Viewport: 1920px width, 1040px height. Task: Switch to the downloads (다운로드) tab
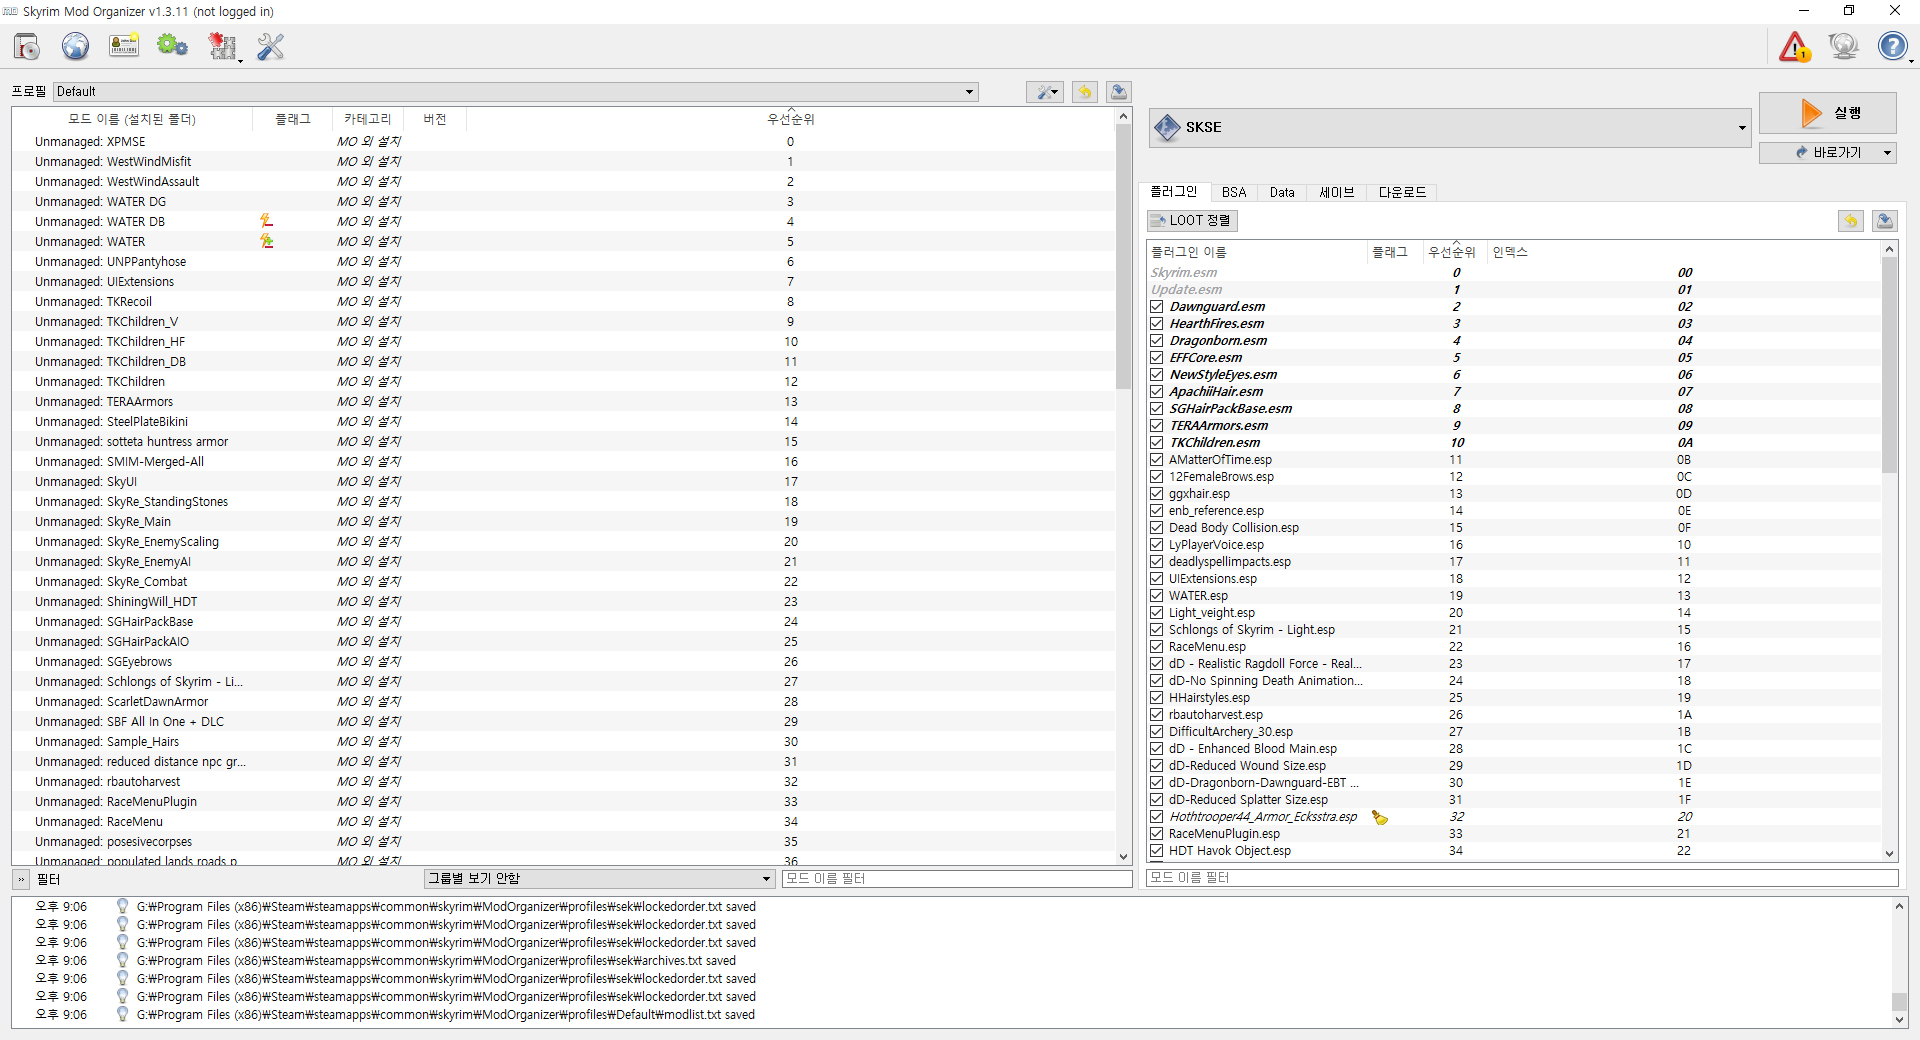[1402, 192]
